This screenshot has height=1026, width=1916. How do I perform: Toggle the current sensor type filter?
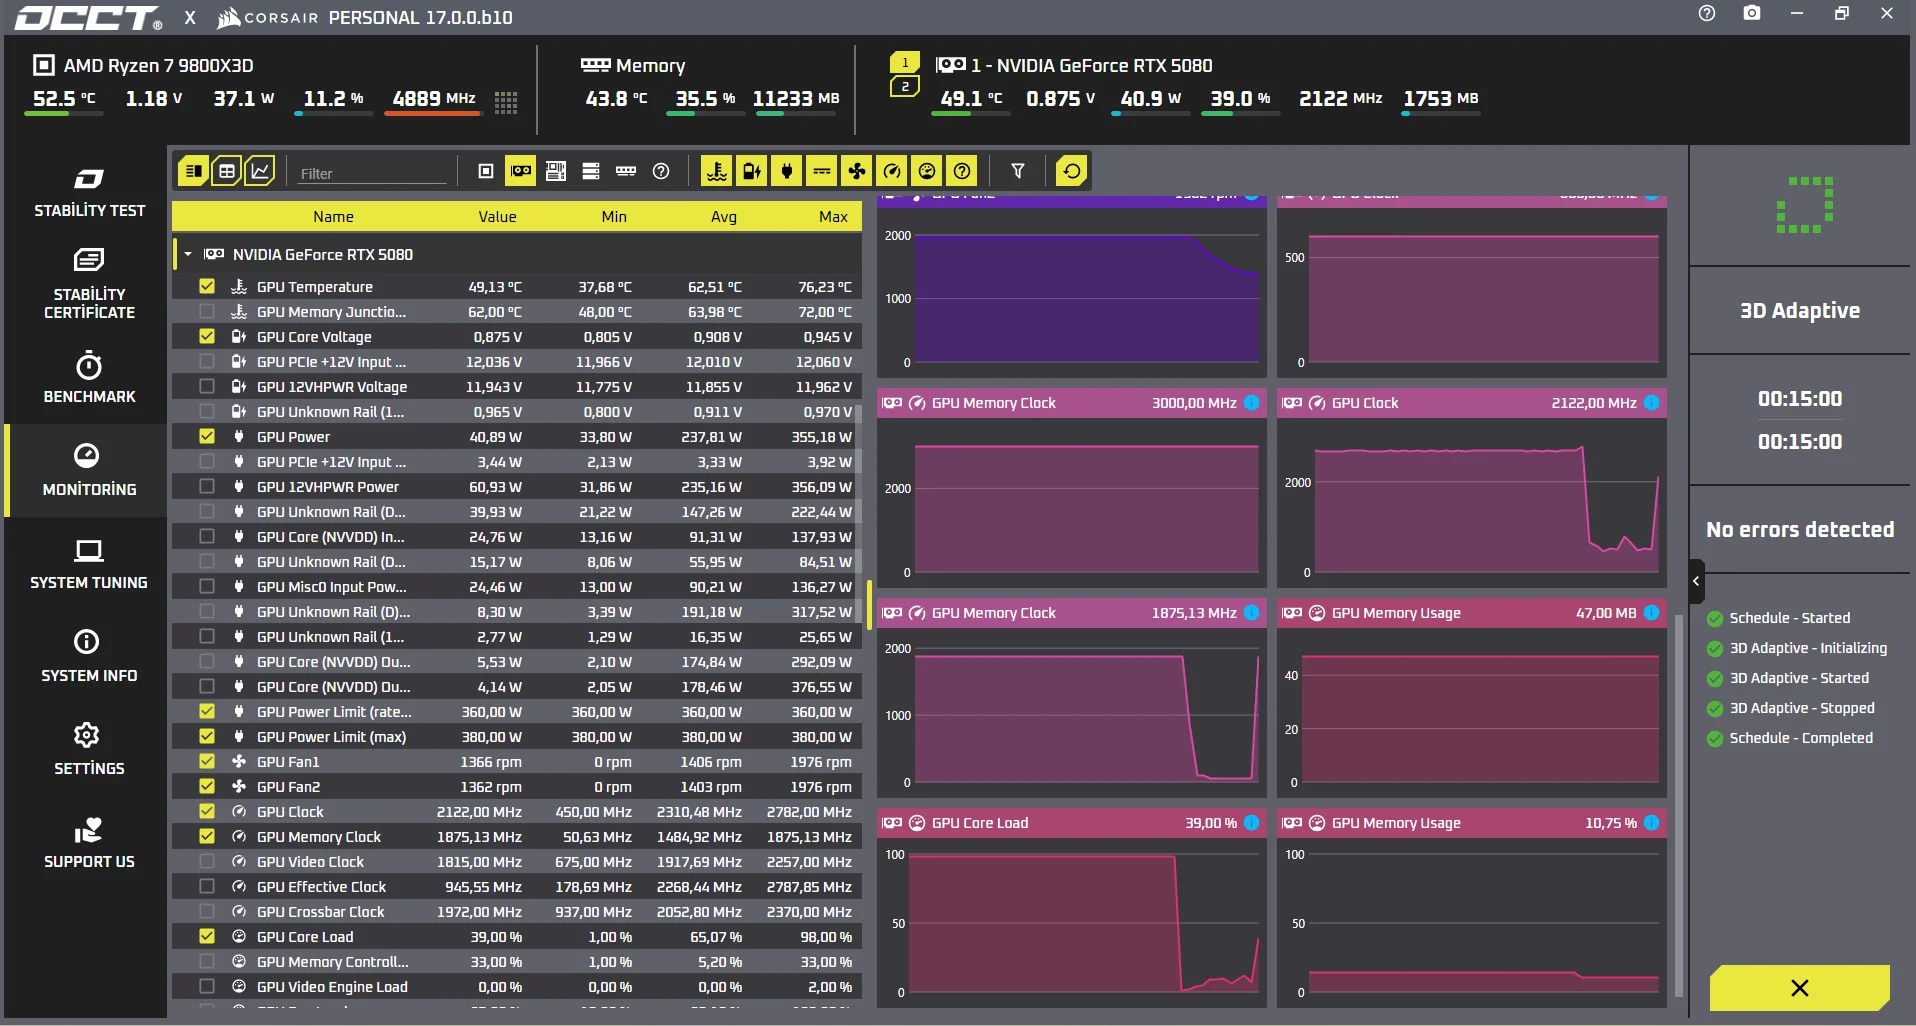(x=822, y=171)
